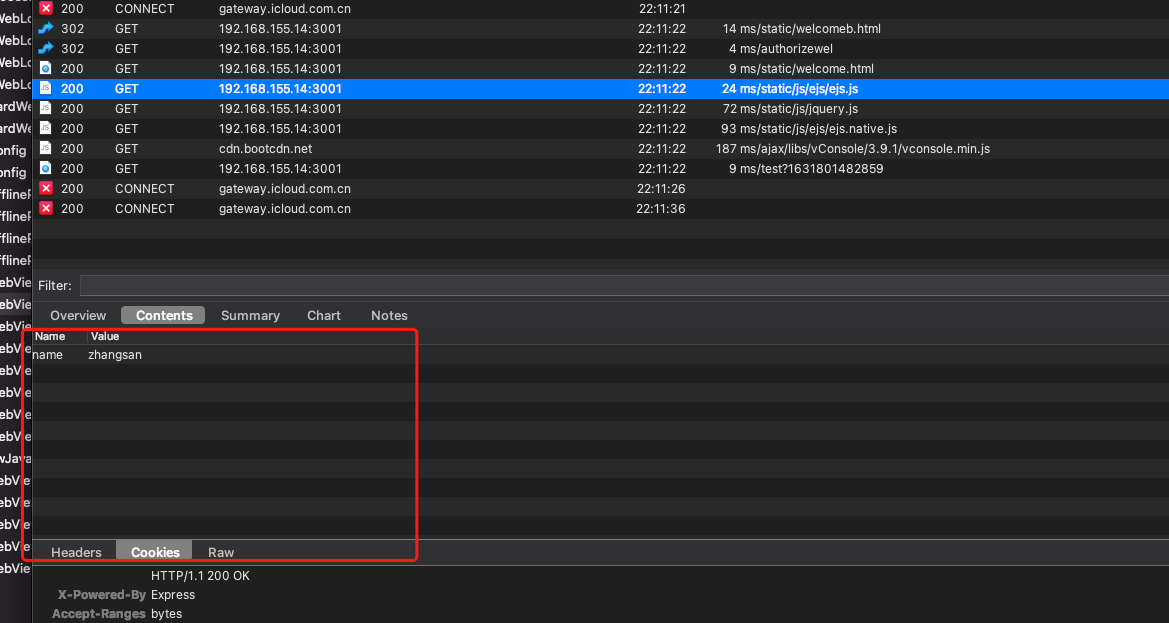Show the Chart tab
This screenshot has height=623, width=1169.
point(324,315)
